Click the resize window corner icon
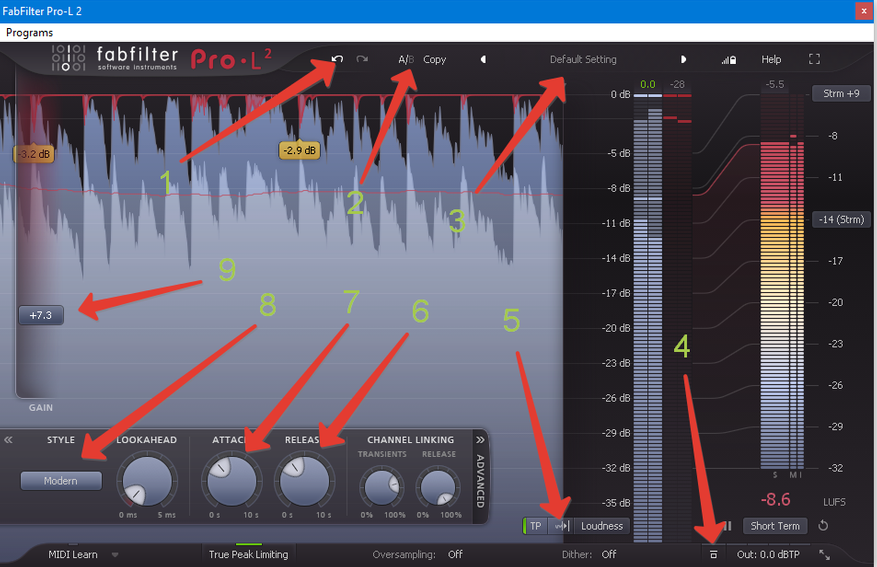877x567 pixels. click(x=824, y=554)
